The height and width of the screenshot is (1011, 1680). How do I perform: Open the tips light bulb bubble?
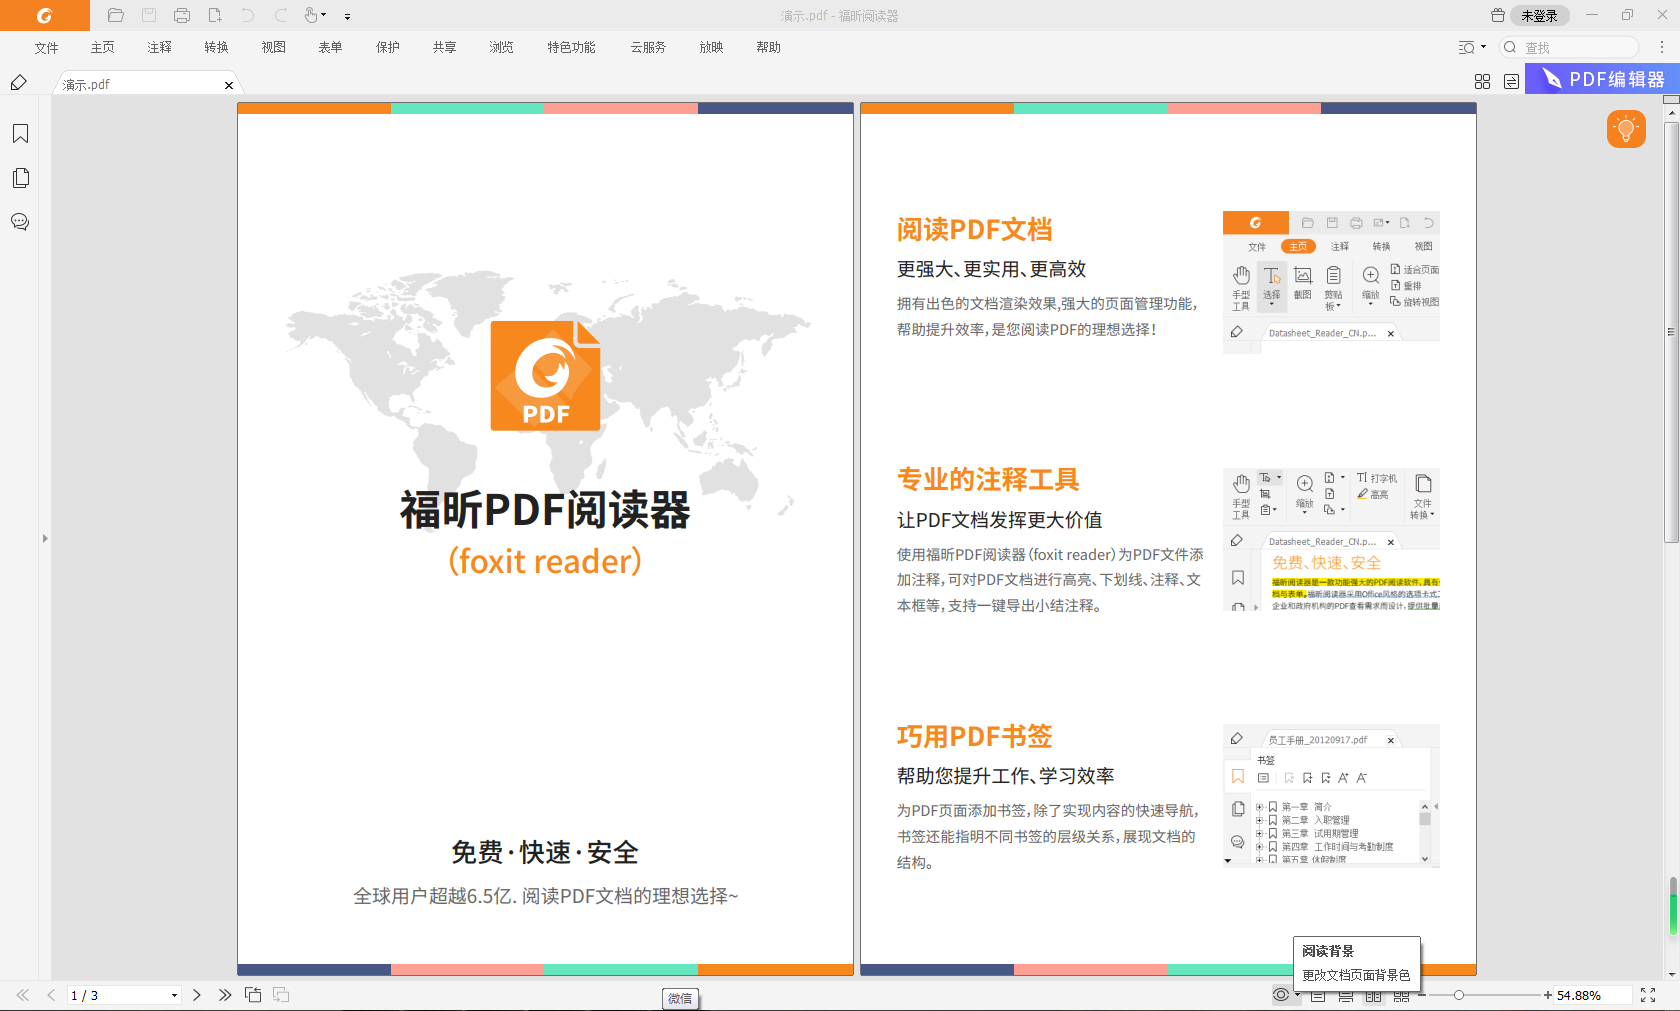click(x=1626, y=129)
